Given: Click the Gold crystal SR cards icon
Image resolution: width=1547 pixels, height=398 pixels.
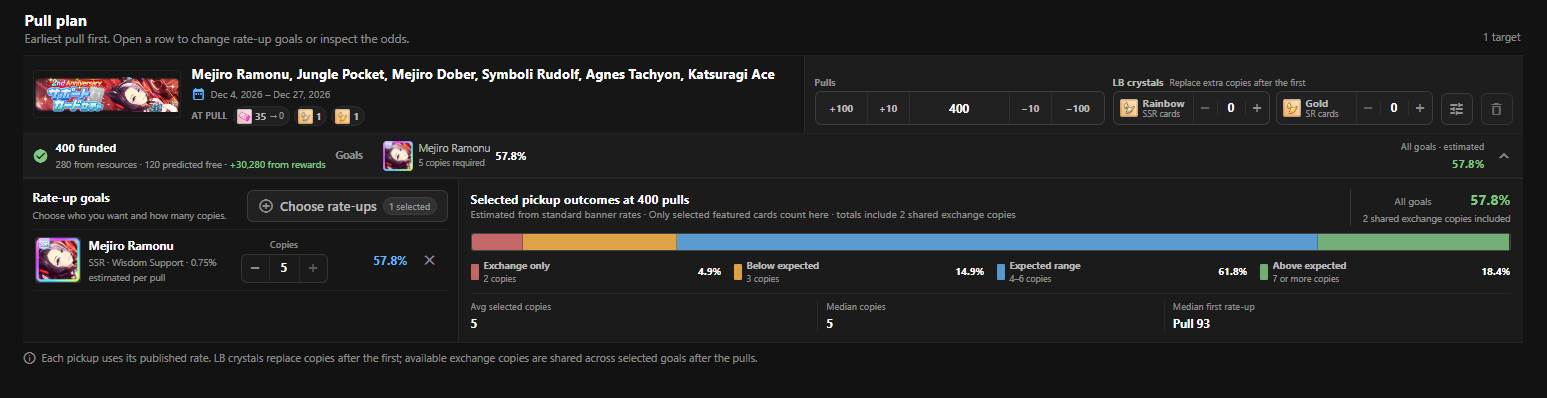Looking at the screenshot, I should click(1292, 108).
